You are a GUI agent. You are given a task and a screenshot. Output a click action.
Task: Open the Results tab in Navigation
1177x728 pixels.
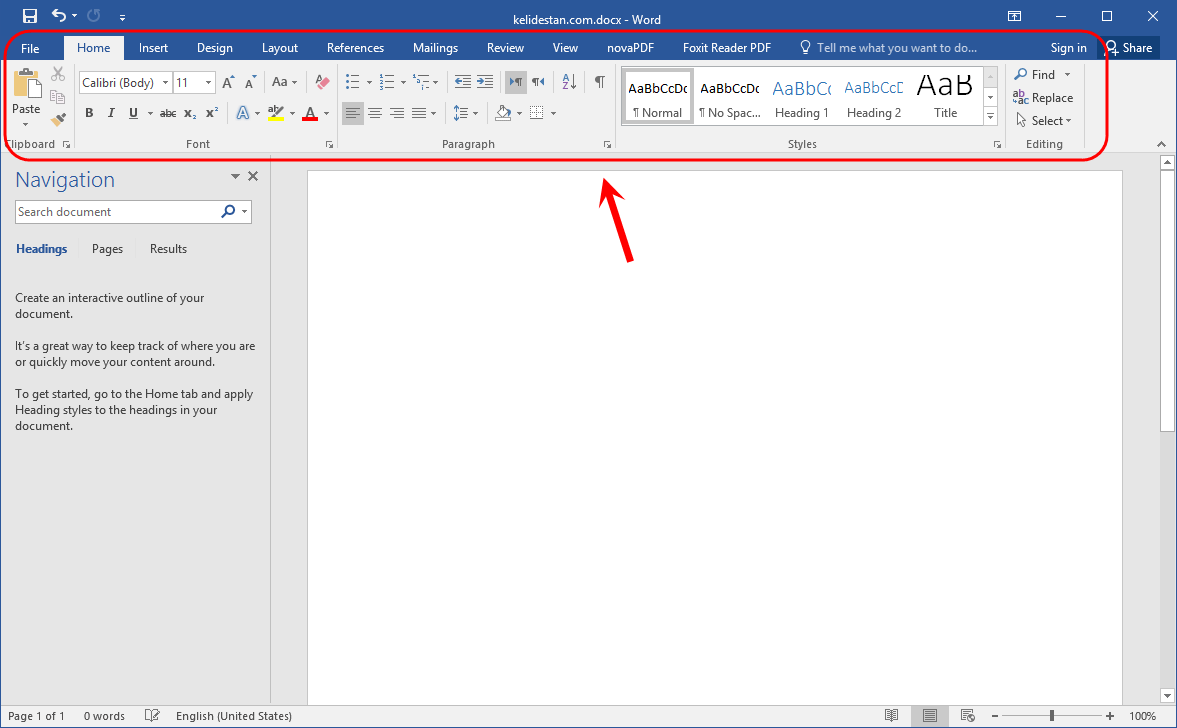(x=168, y=249)
